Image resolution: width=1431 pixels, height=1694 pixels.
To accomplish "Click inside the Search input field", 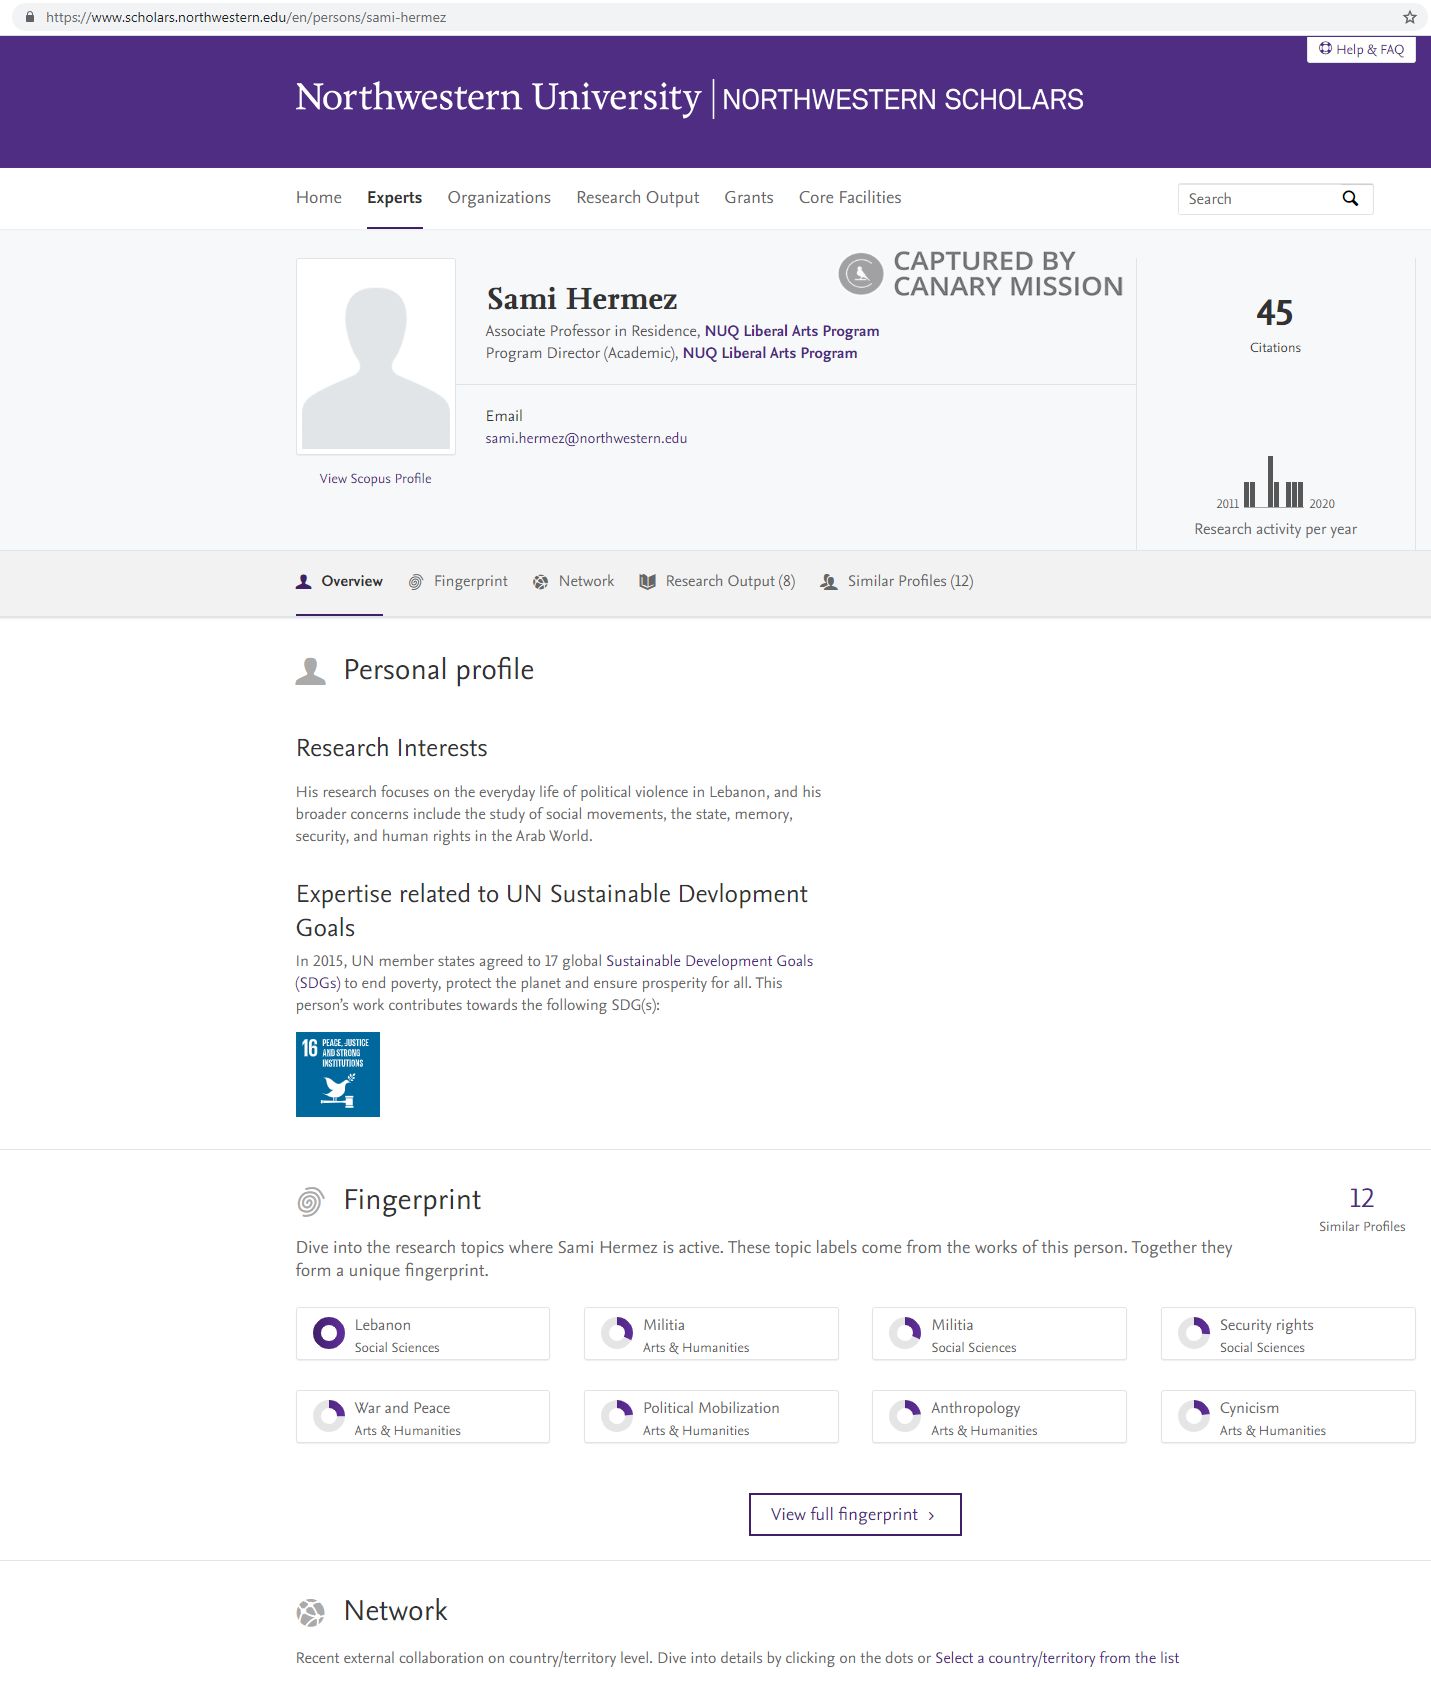I will [1255, 199].
